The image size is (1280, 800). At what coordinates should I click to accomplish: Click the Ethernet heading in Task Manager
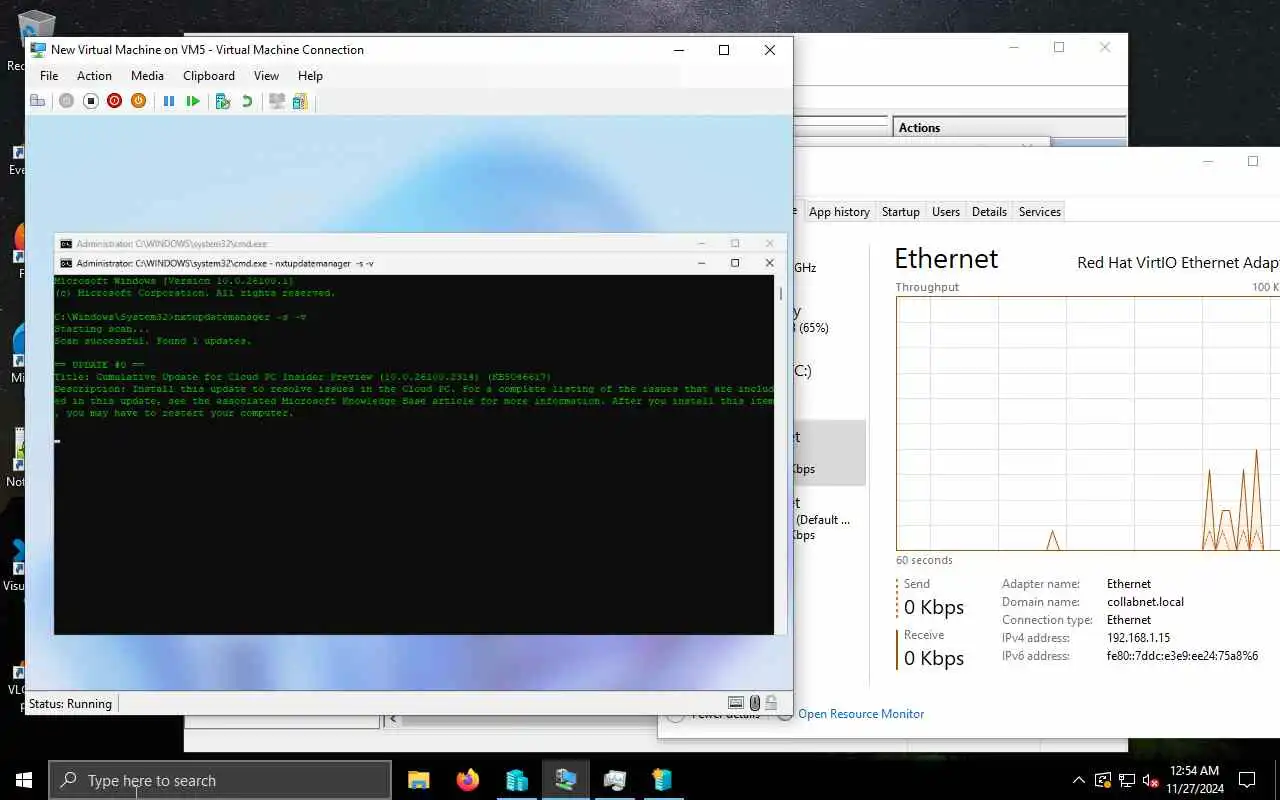pos(946,259)
